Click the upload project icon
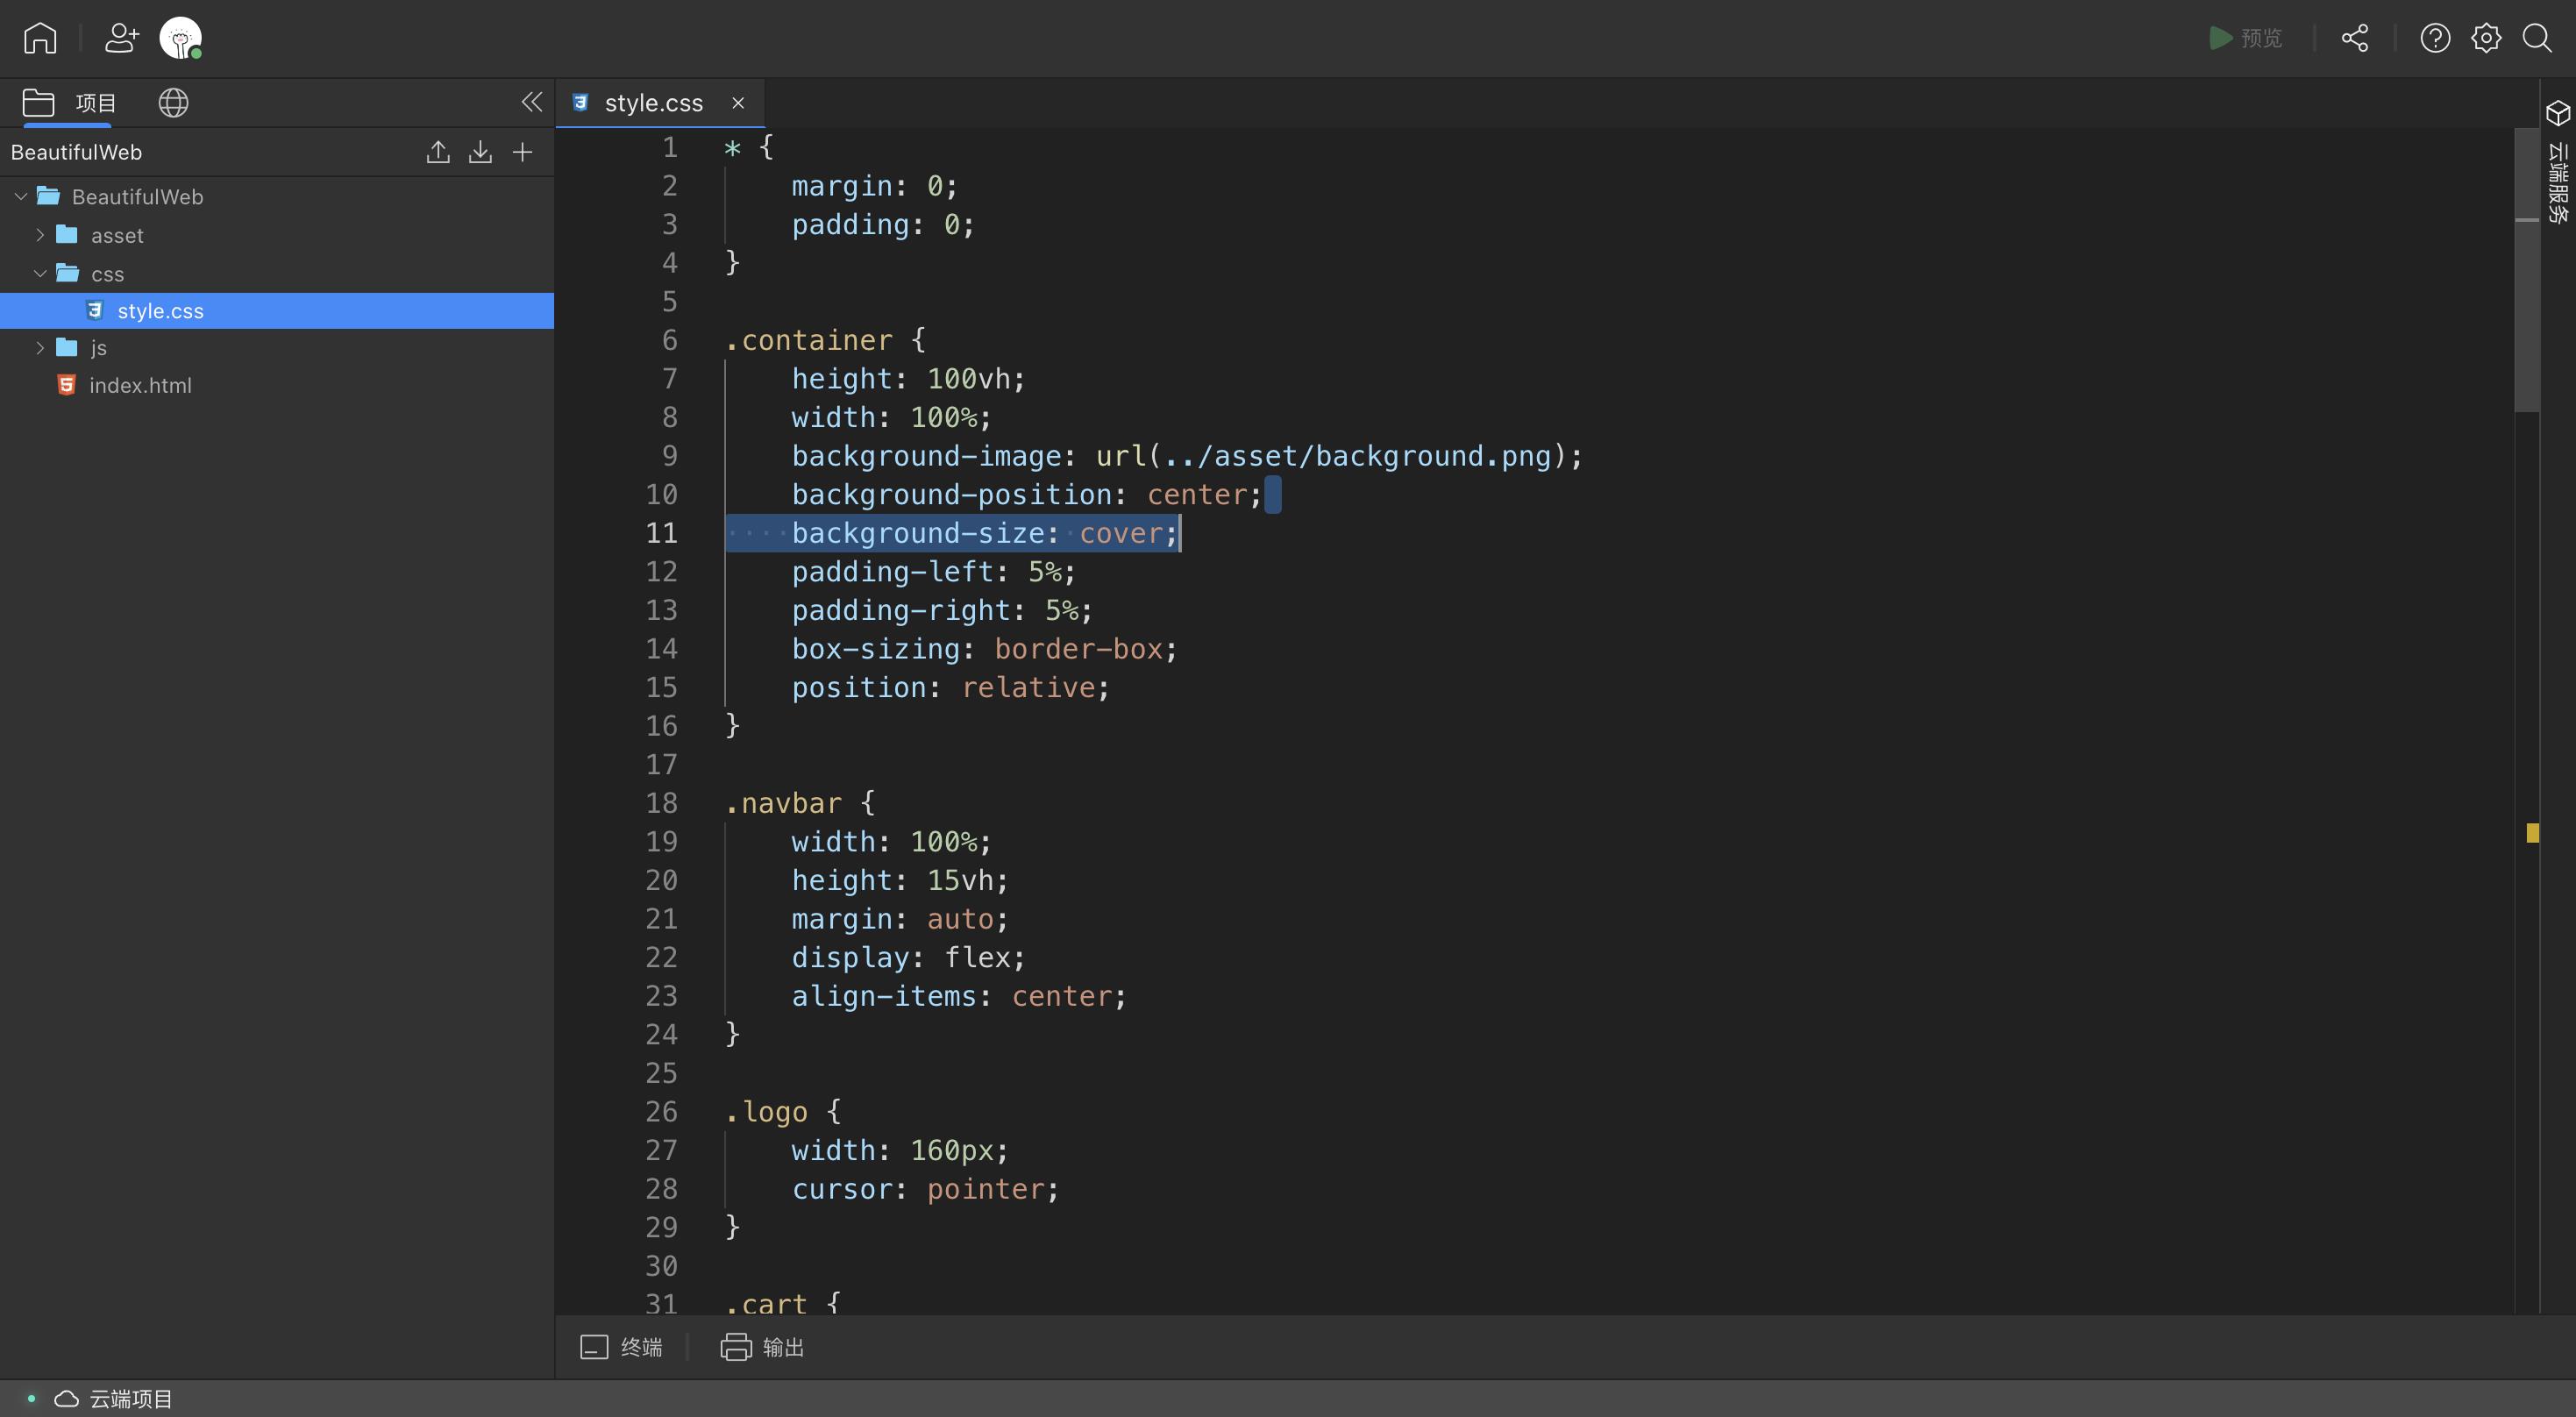Viewport: 2576px width, 1417px height. click(438, 152)
